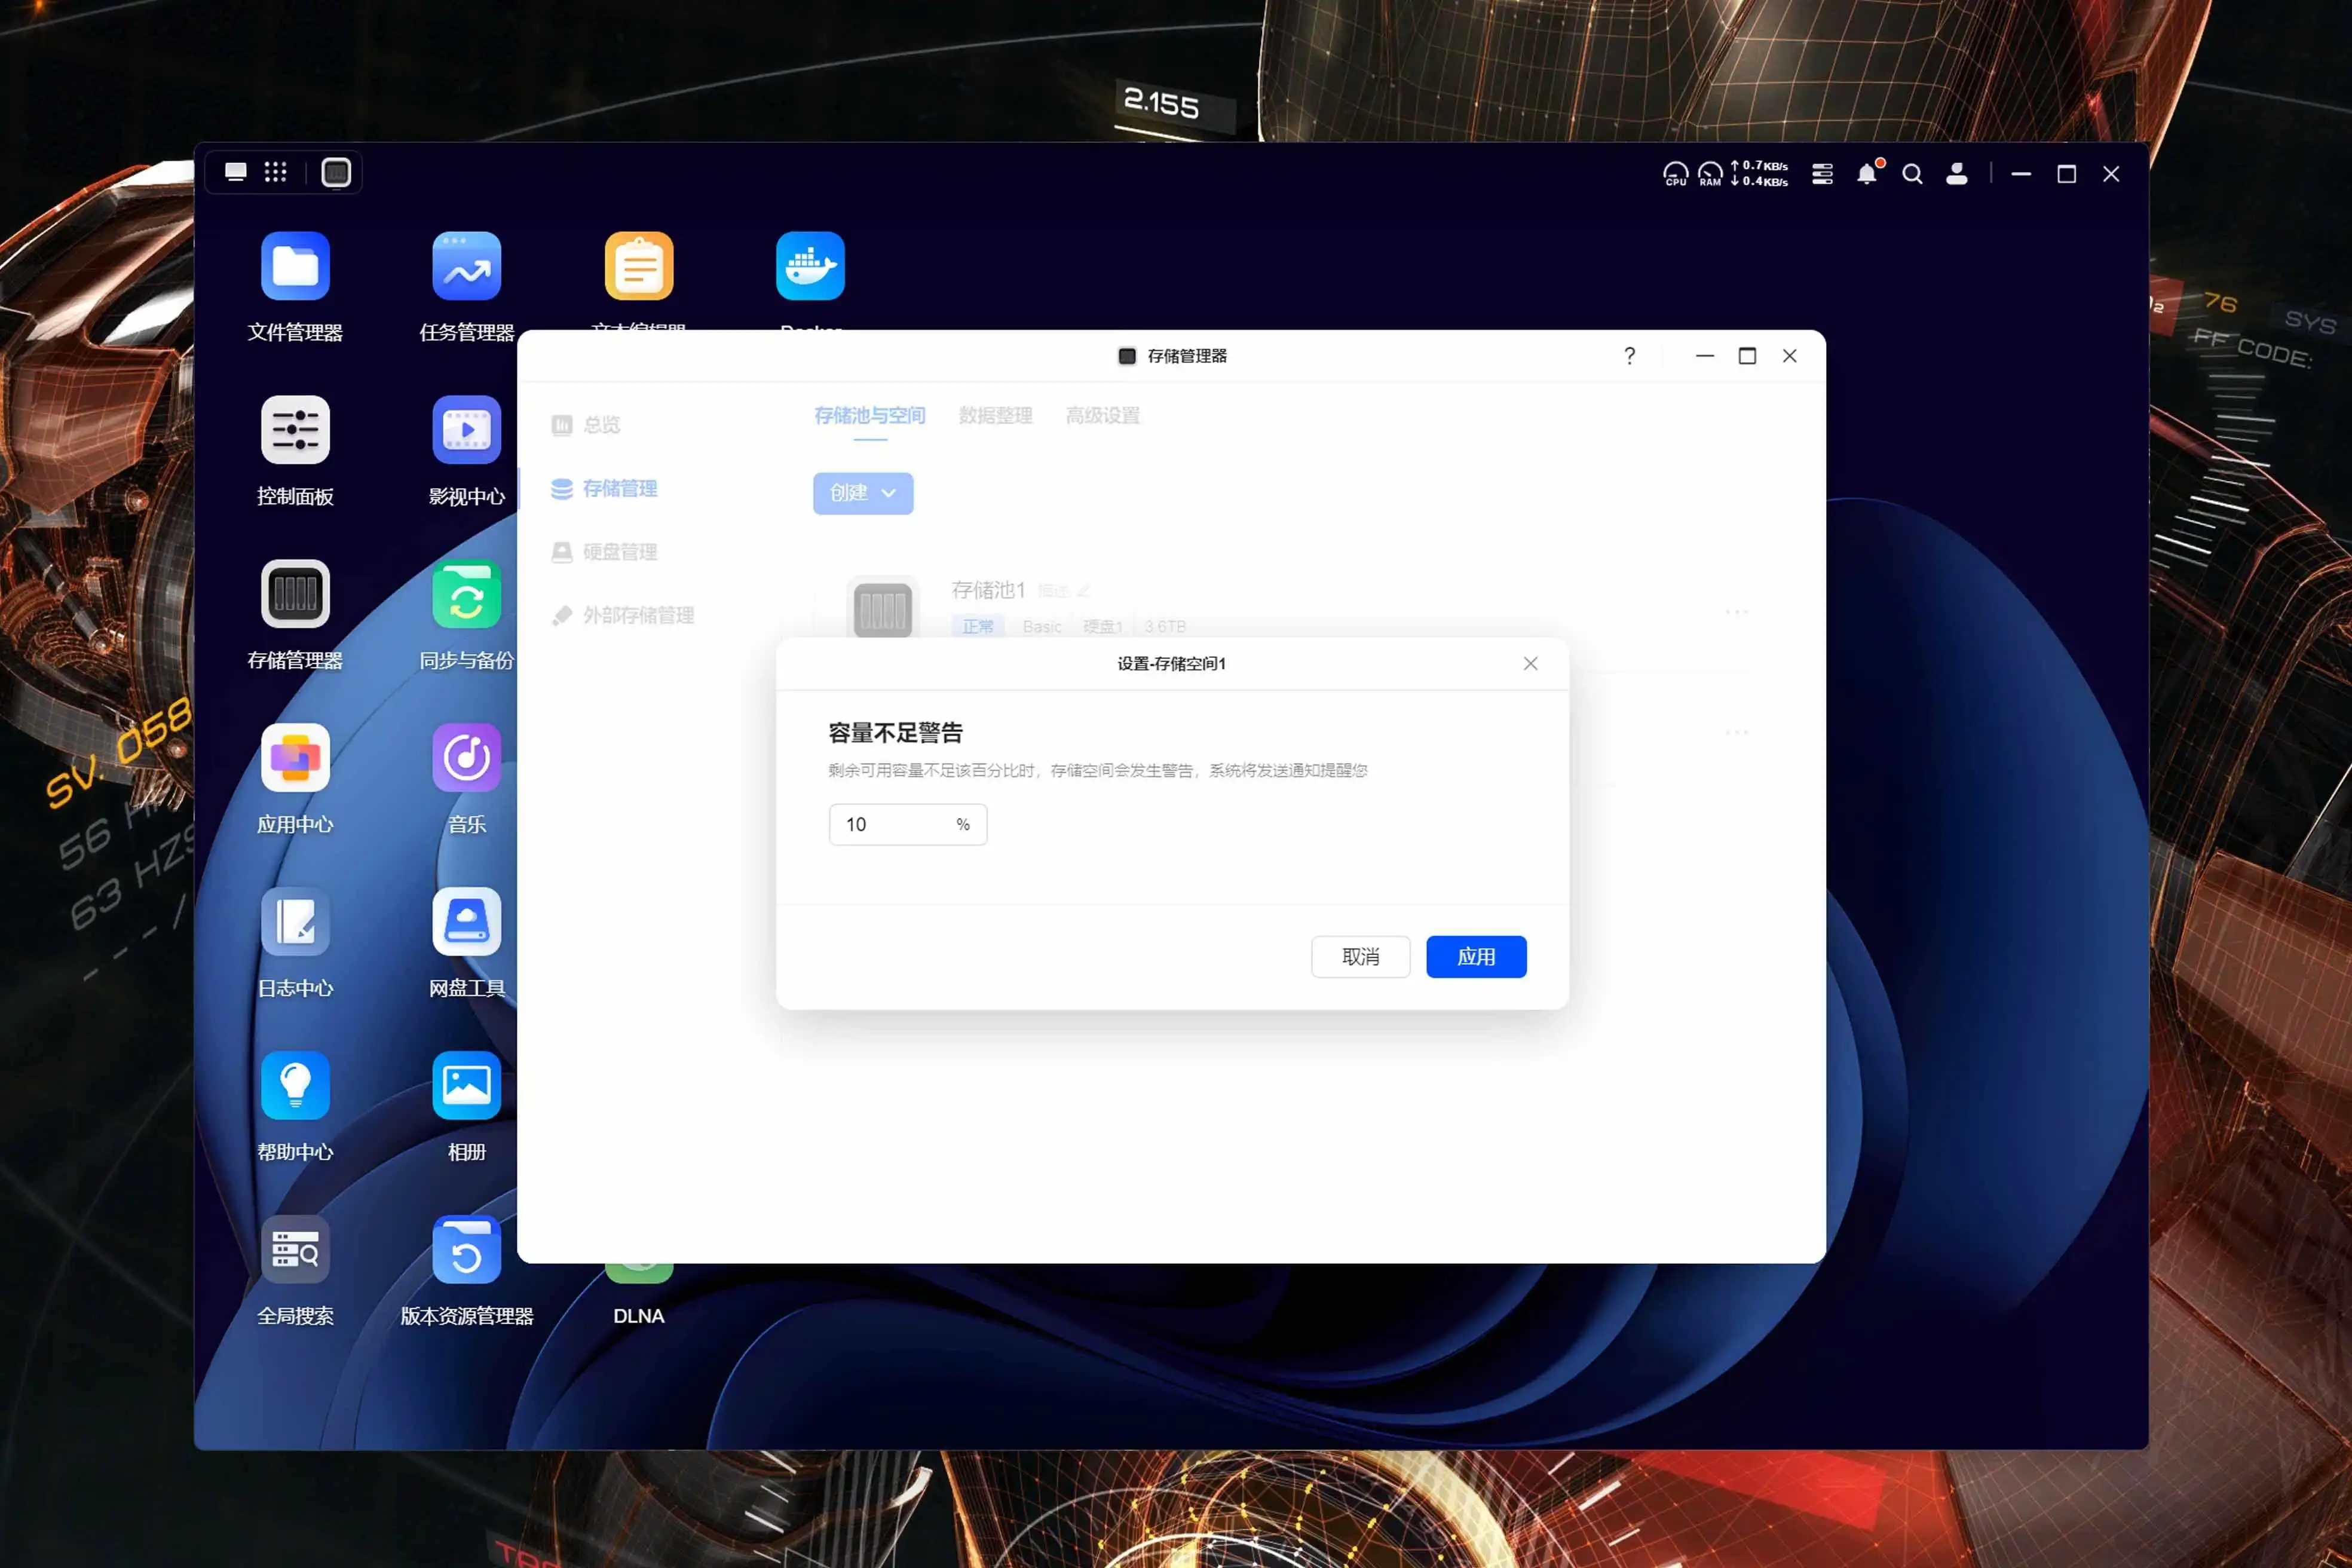
Task: Open 控制面板 from the desktop
Action: 295,430
